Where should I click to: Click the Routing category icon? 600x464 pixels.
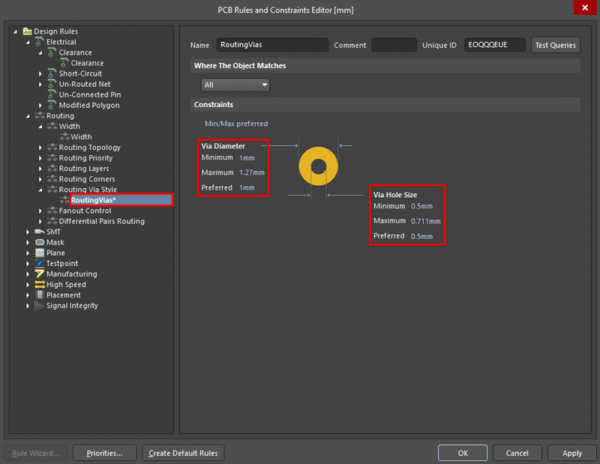point(39,116)
